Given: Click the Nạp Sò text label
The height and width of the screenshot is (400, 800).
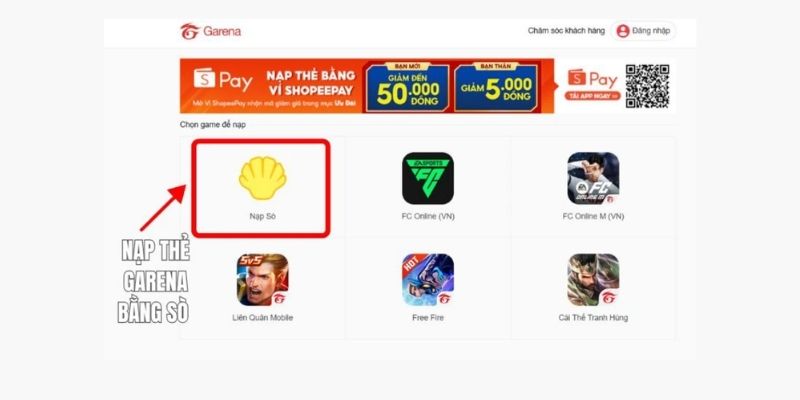Looking at the screenshot, I should pos(262,216).
